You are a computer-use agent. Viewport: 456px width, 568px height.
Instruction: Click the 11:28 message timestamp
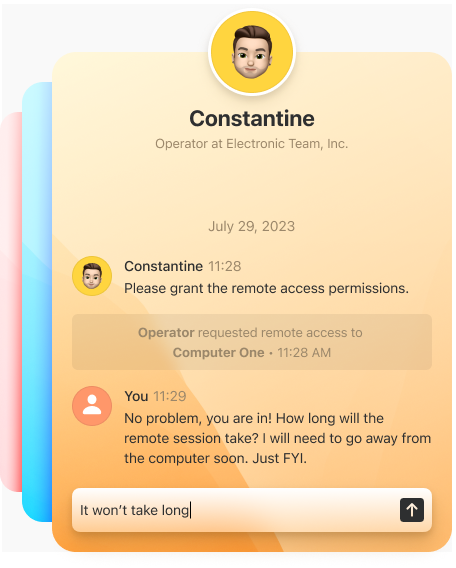pos(225,266)
